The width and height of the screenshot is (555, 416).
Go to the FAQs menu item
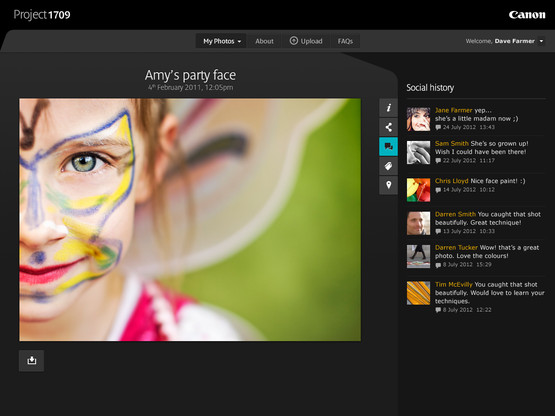point(345,41)
